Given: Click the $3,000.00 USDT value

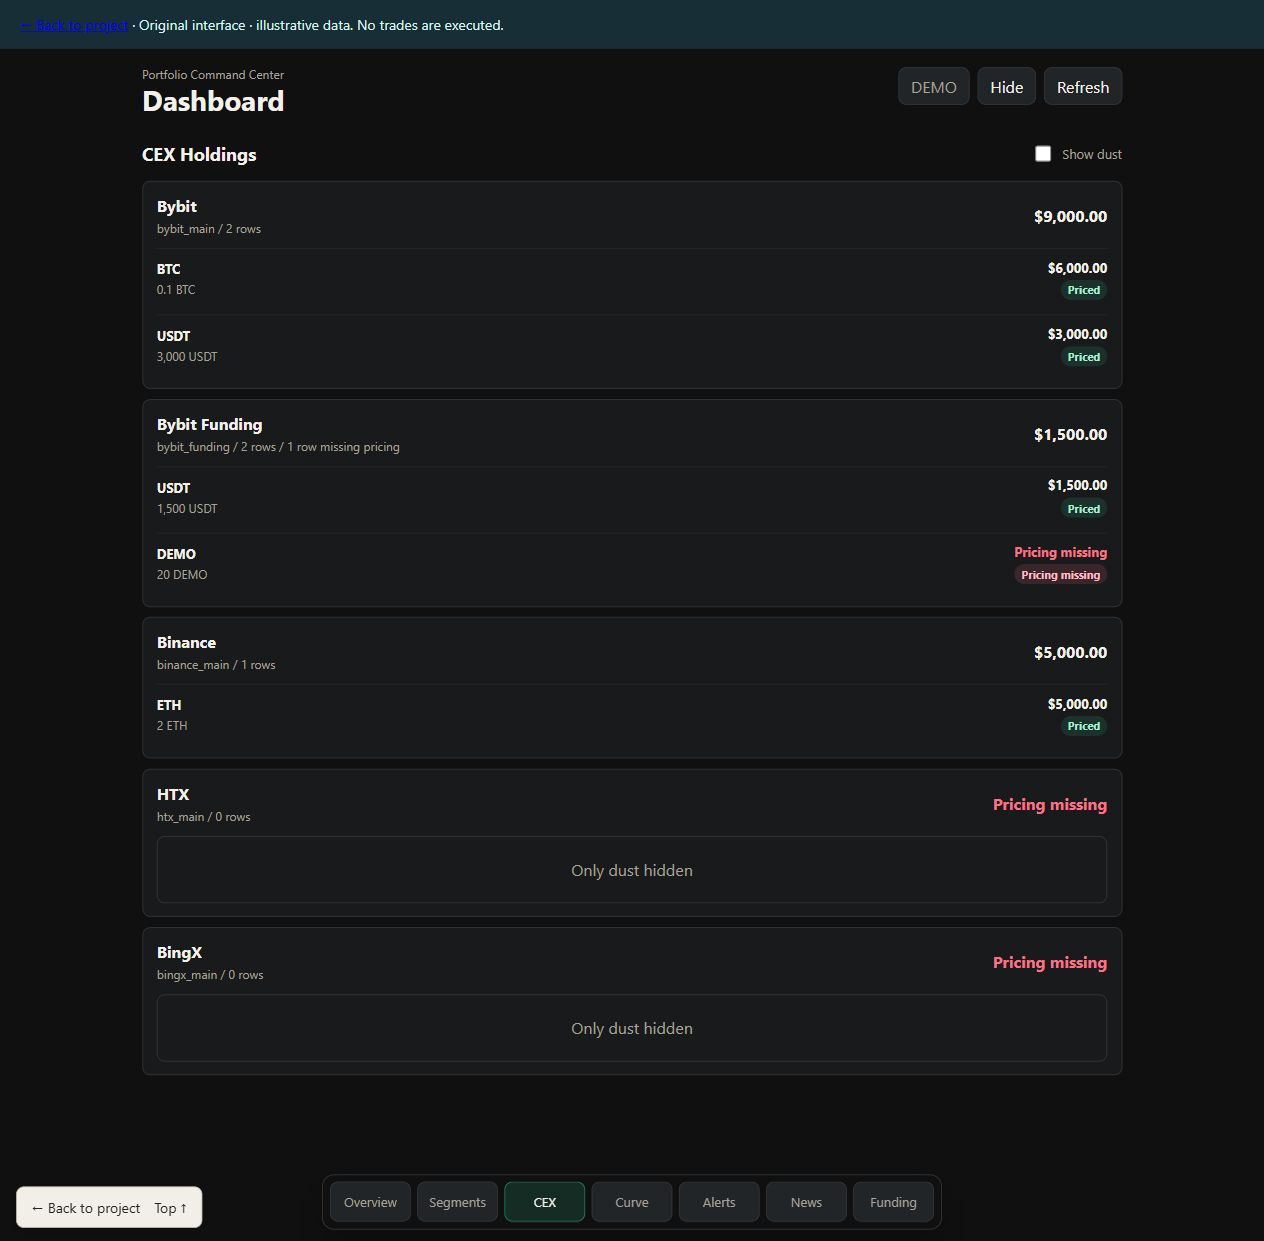Looking at the screenshot, I should point(1077,334).
